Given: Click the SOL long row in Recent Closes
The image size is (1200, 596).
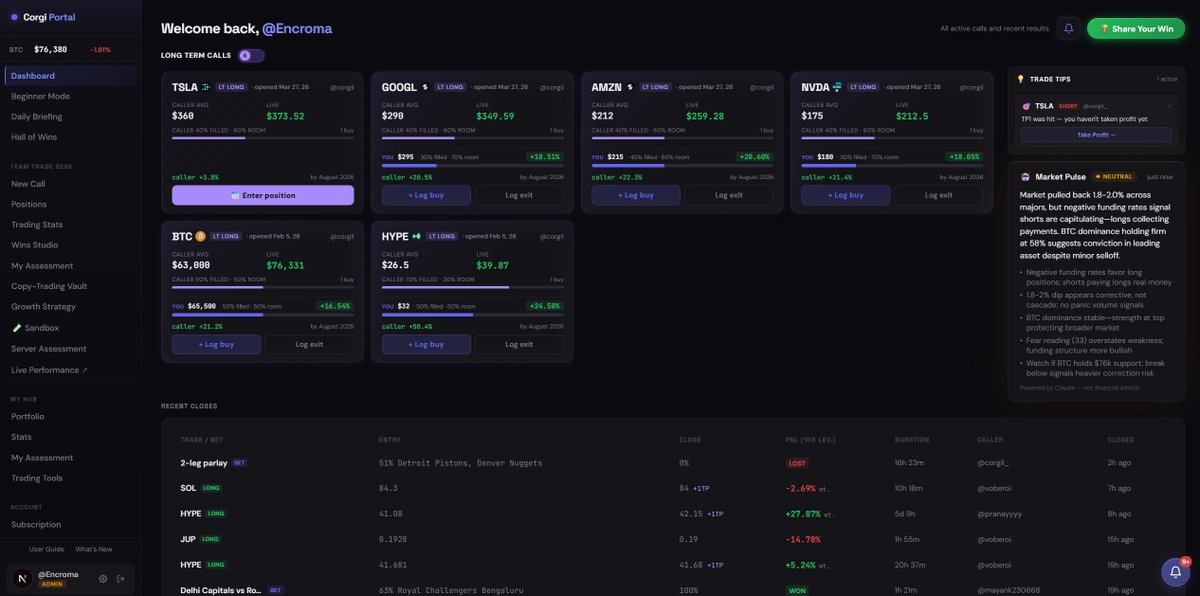Looking at the screenshot, I should pos(673,488).
